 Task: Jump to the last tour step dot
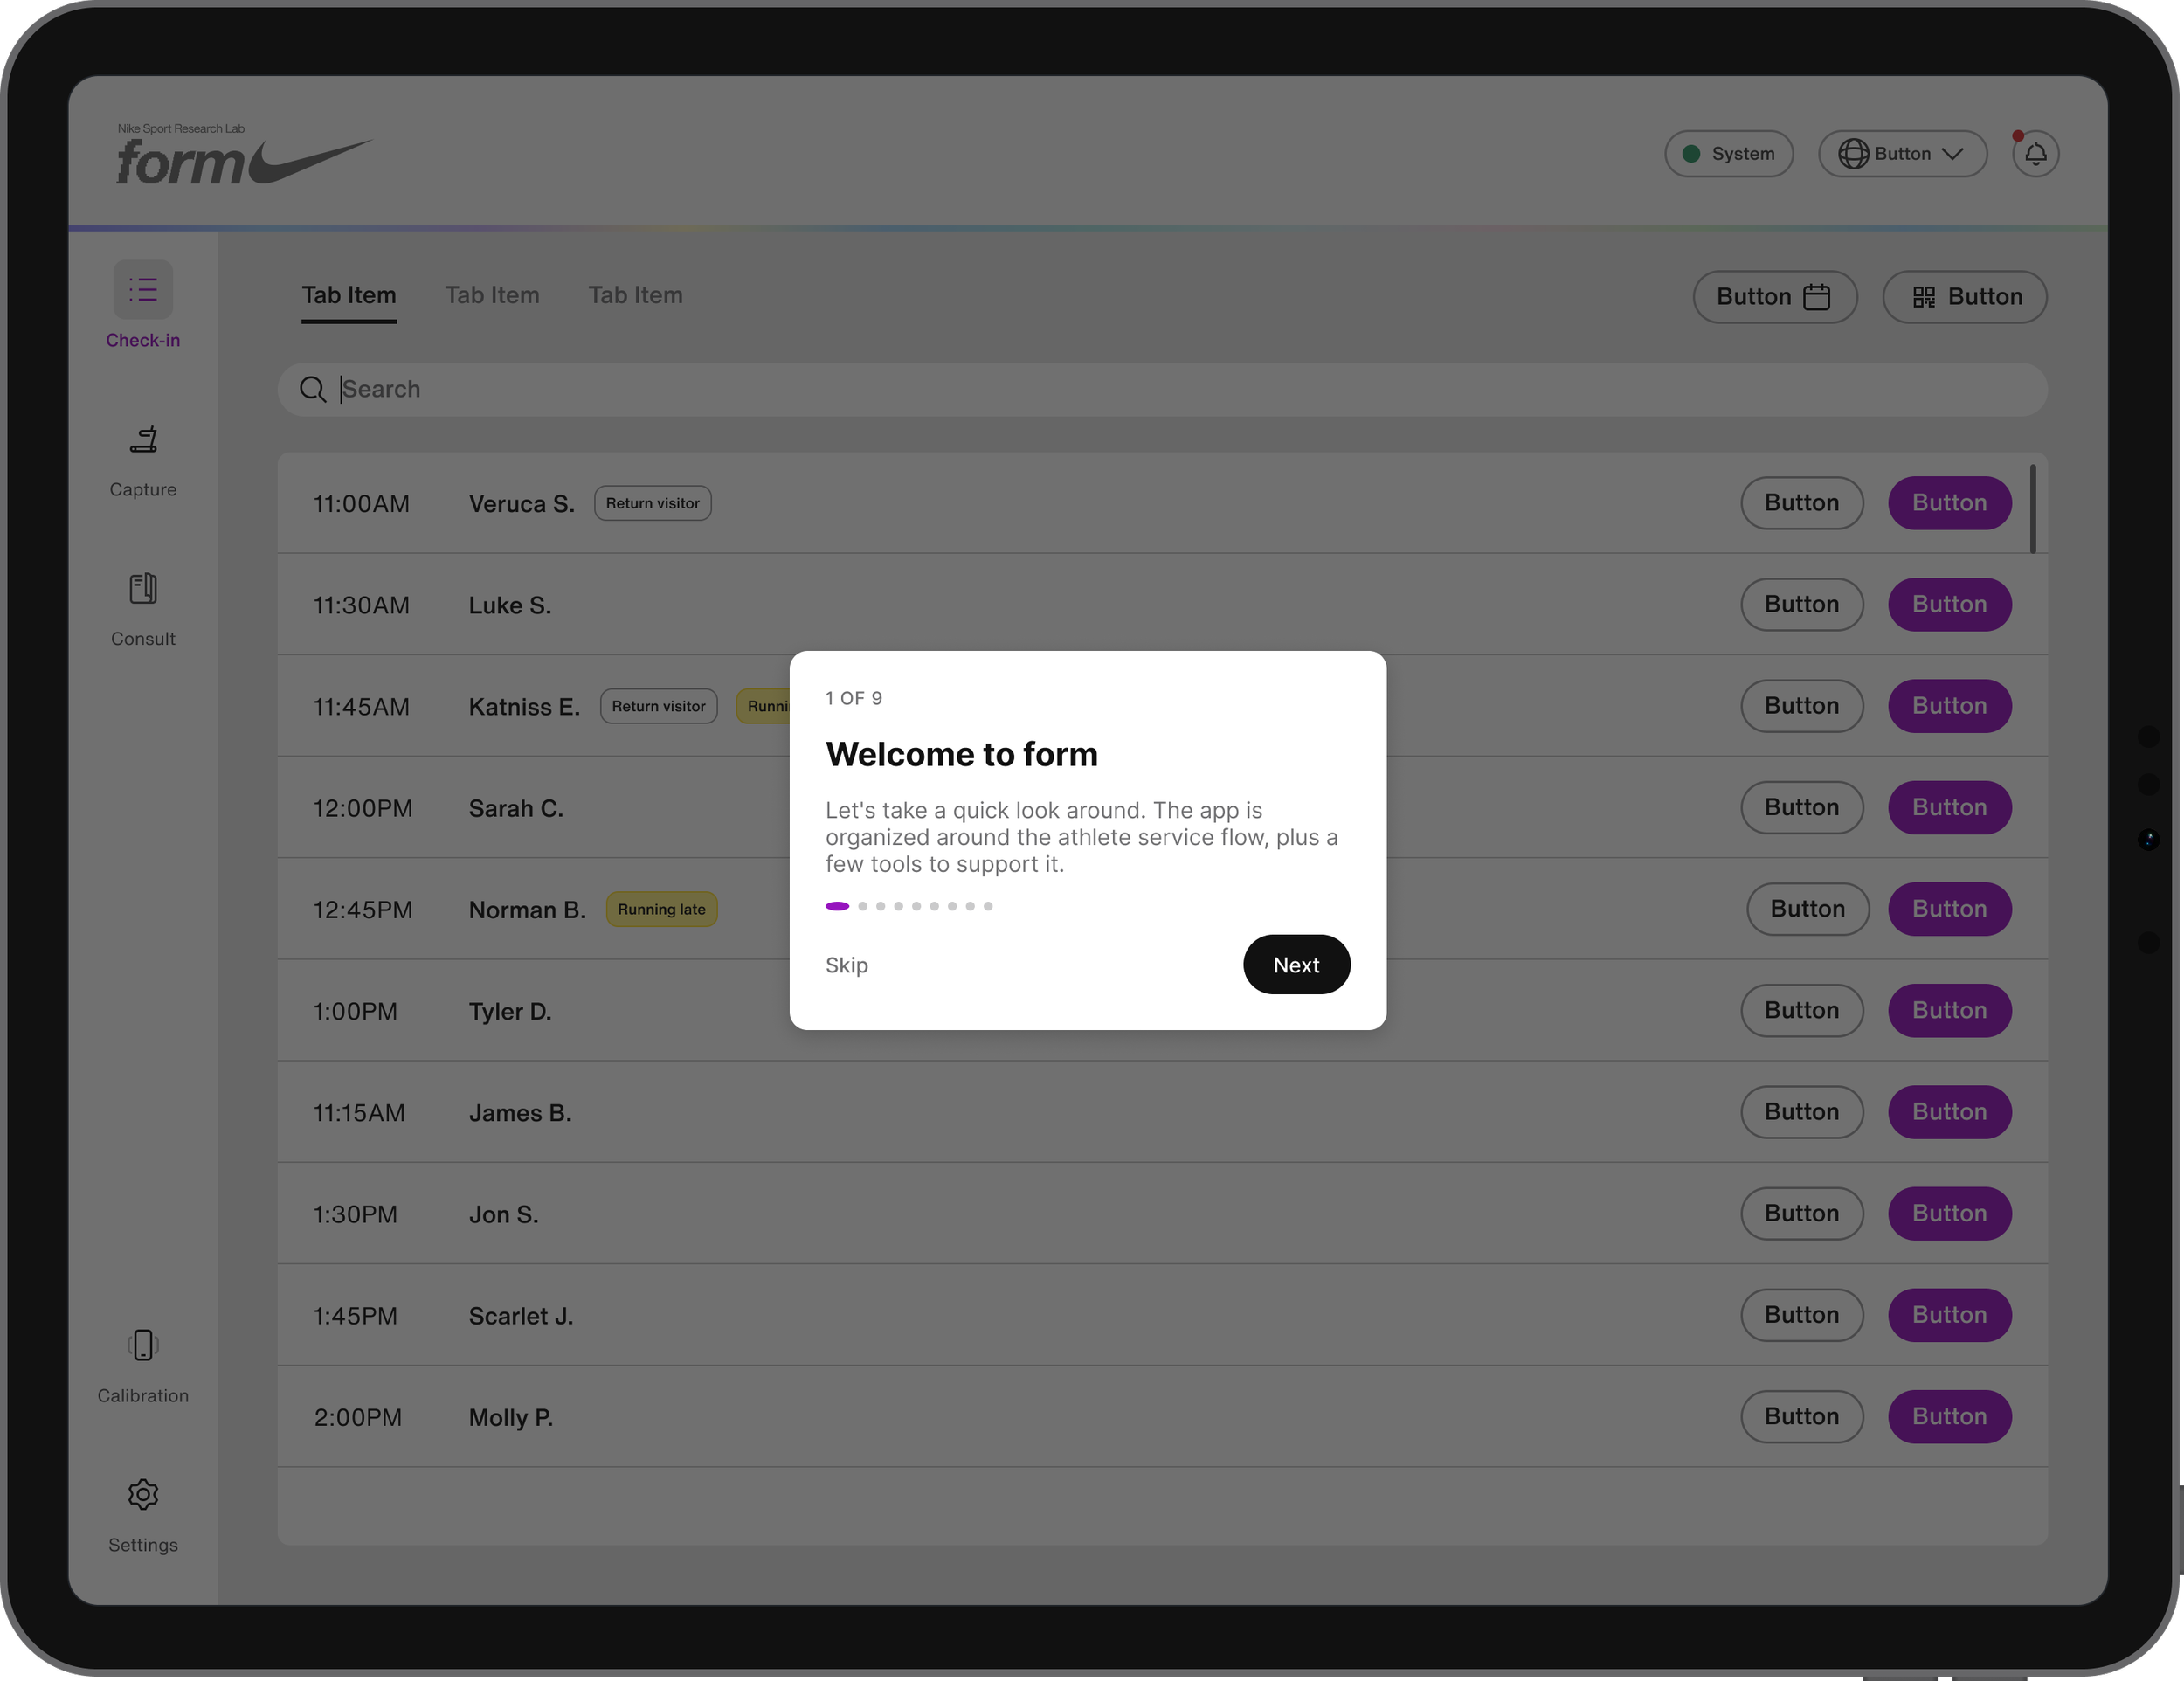click(x=988, y=906)
